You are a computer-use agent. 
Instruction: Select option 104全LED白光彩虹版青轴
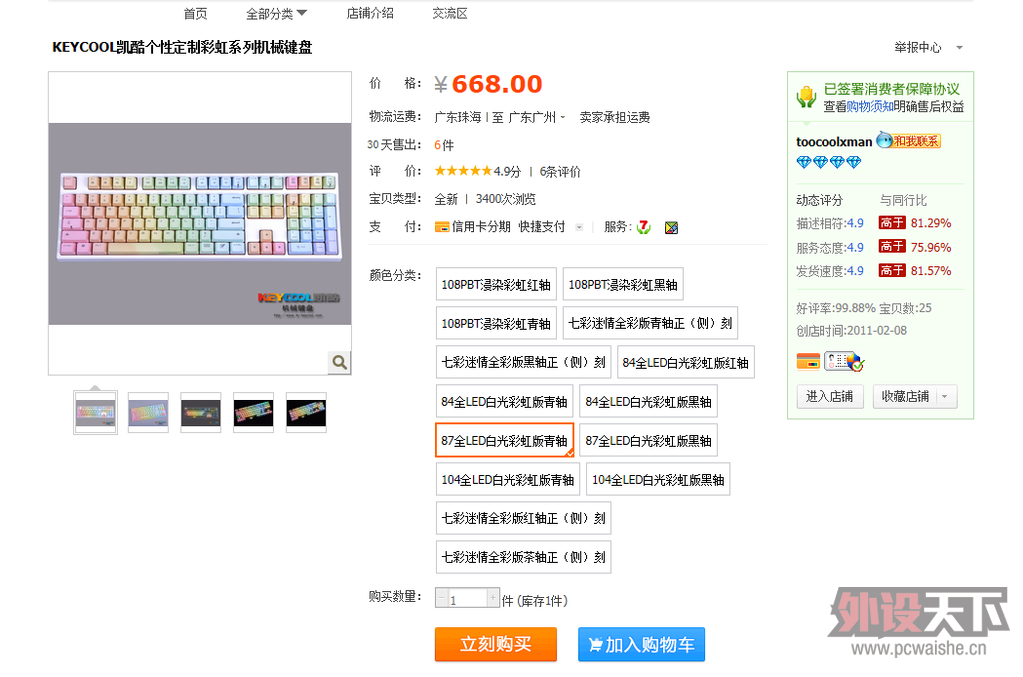508,479
